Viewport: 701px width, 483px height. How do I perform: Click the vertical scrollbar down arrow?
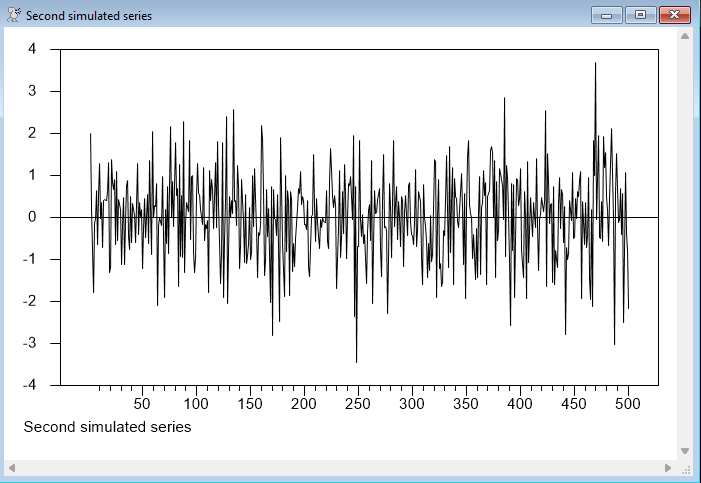tap(685, 451)
